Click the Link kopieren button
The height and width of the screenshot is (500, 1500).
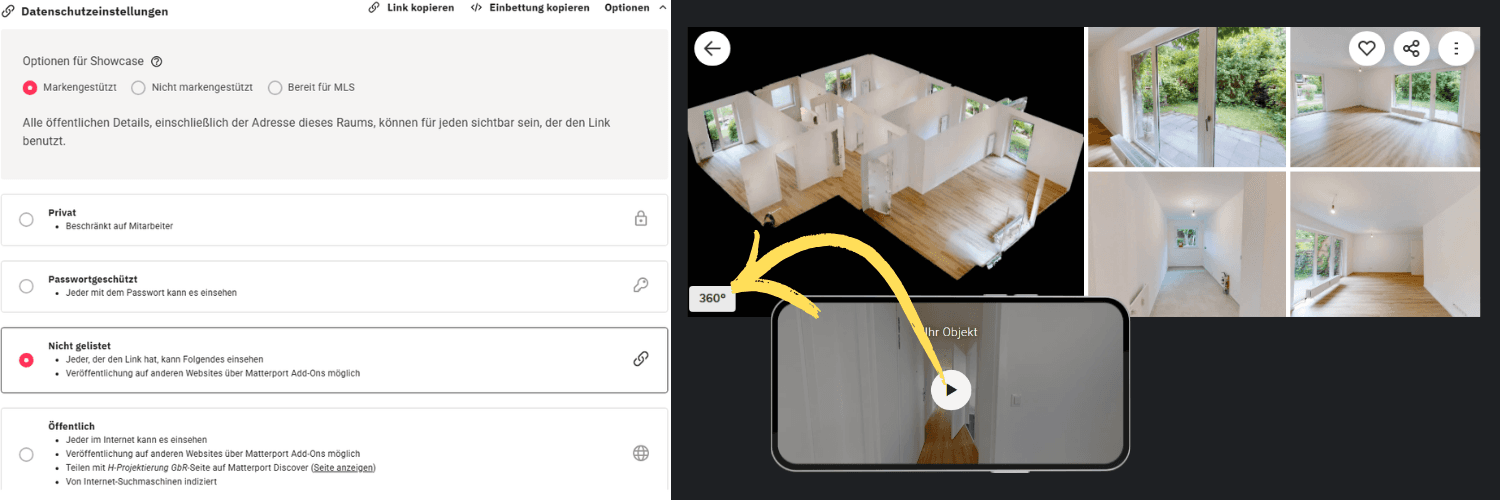[x=411, y=8]
